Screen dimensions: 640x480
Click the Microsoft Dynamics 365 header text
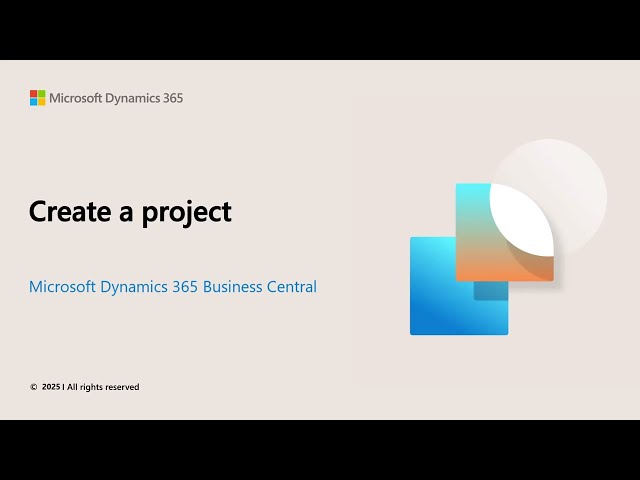click(116, 98)
